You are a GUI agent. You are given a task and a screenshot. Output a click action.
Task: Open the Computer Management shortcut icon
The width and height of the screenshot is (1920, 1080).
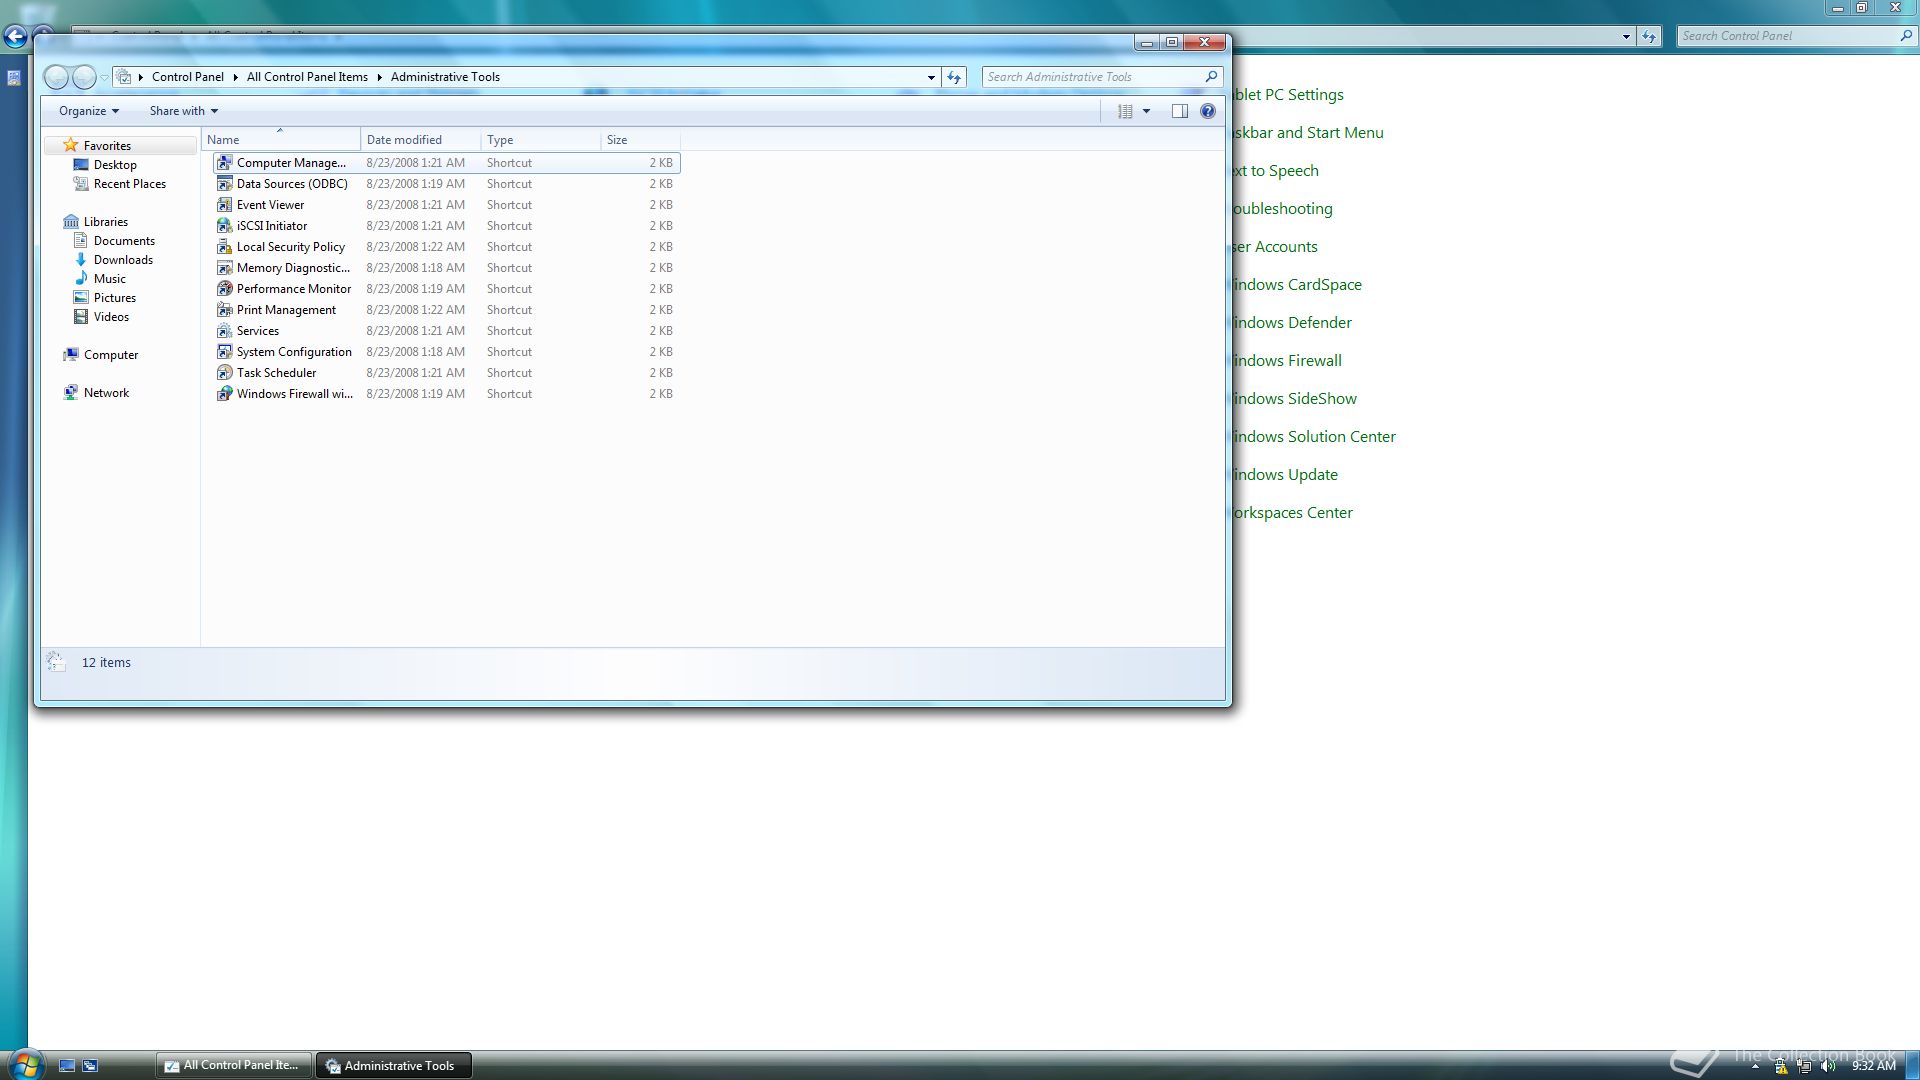(225, 163)
